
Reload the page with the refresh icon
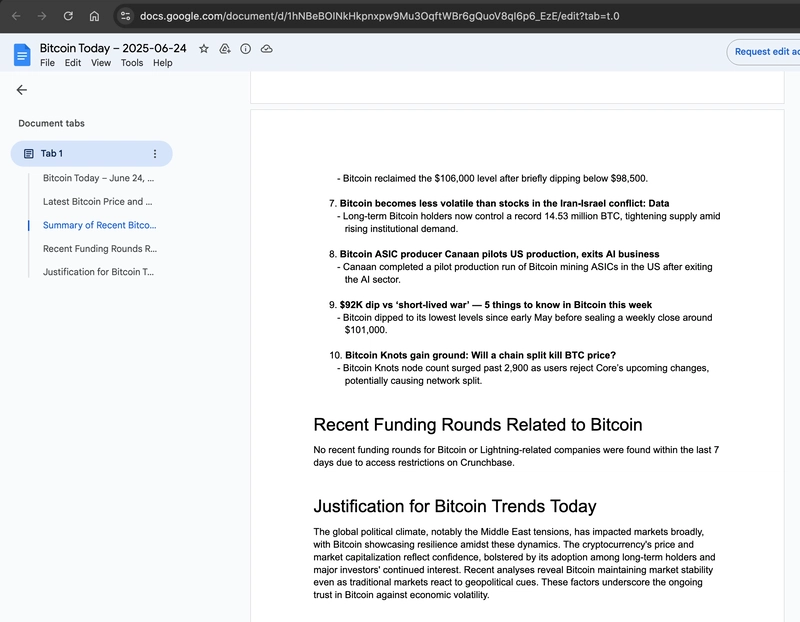pos(68,16)
